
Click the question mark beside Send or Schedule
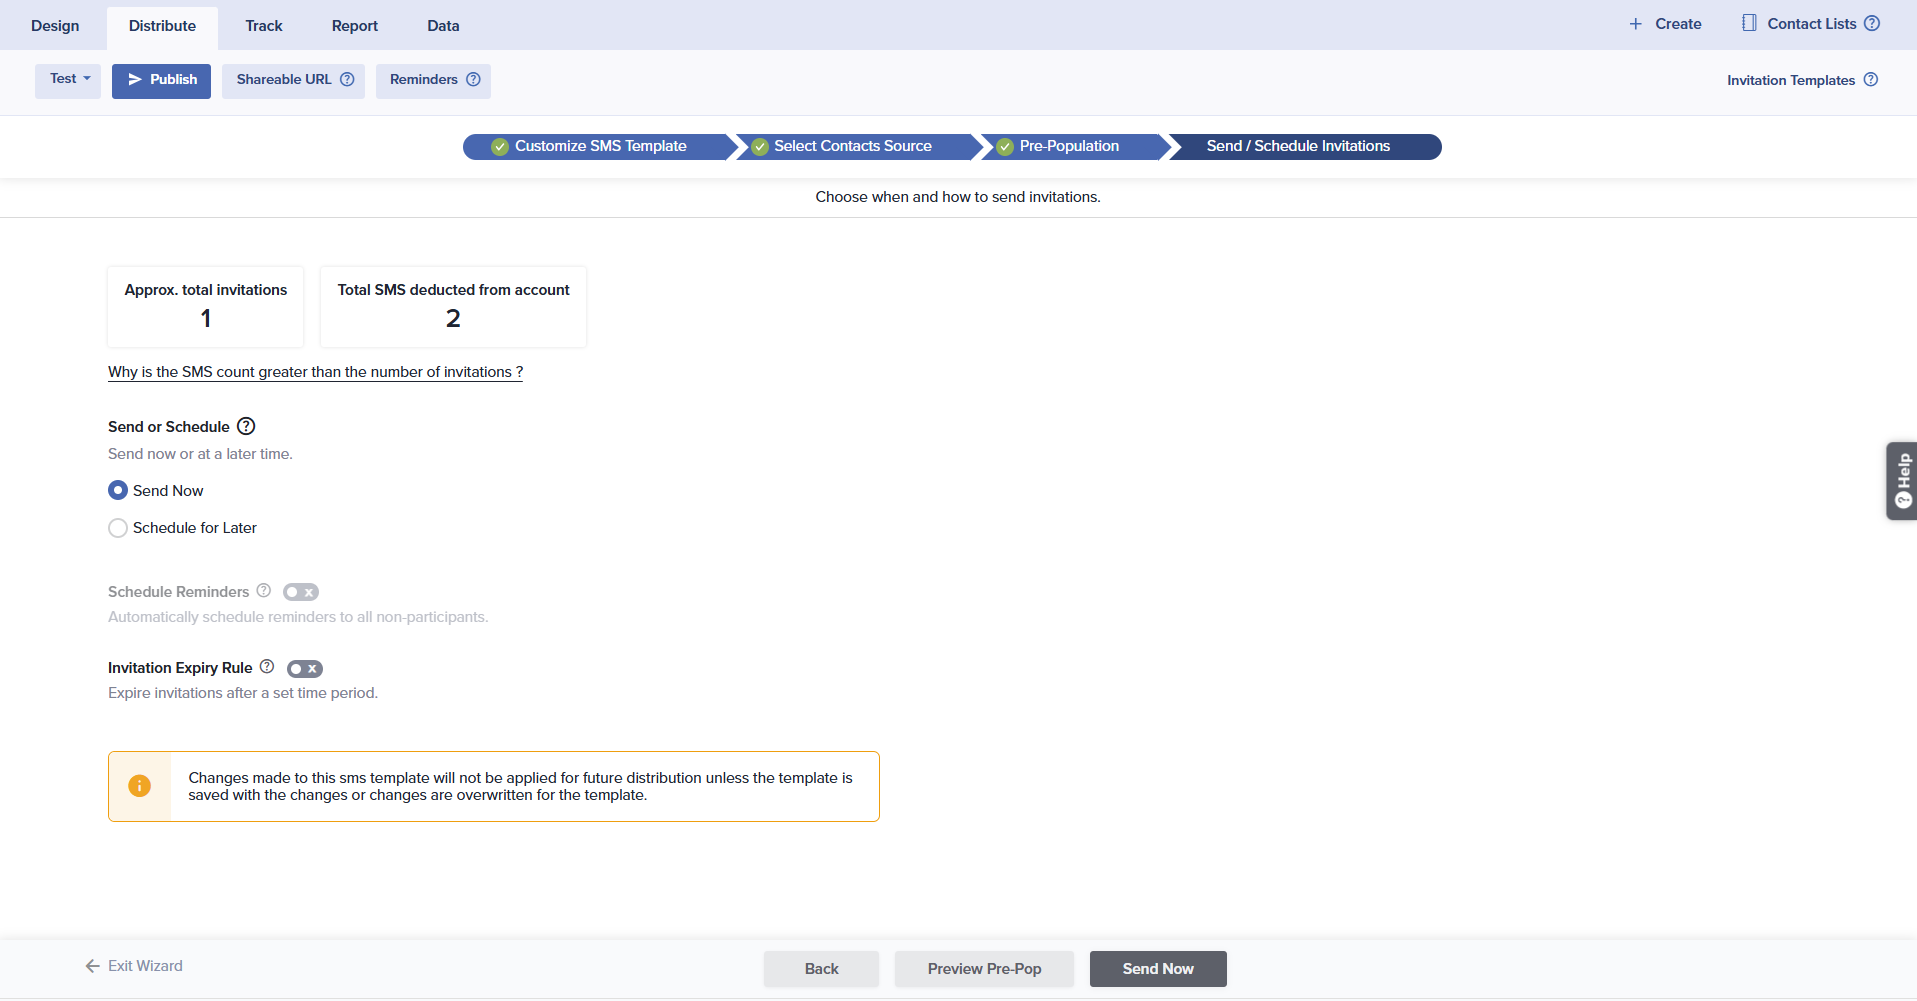[246, 427]
